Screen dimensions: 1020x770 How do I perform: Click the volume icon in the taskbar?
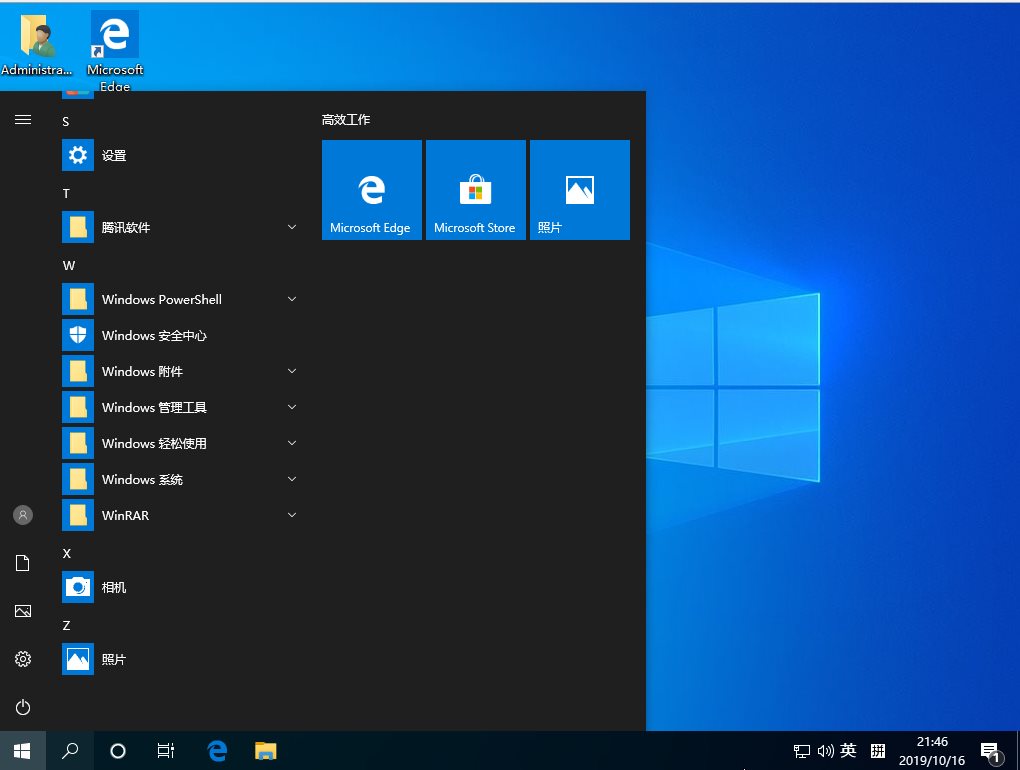[825, 750]
